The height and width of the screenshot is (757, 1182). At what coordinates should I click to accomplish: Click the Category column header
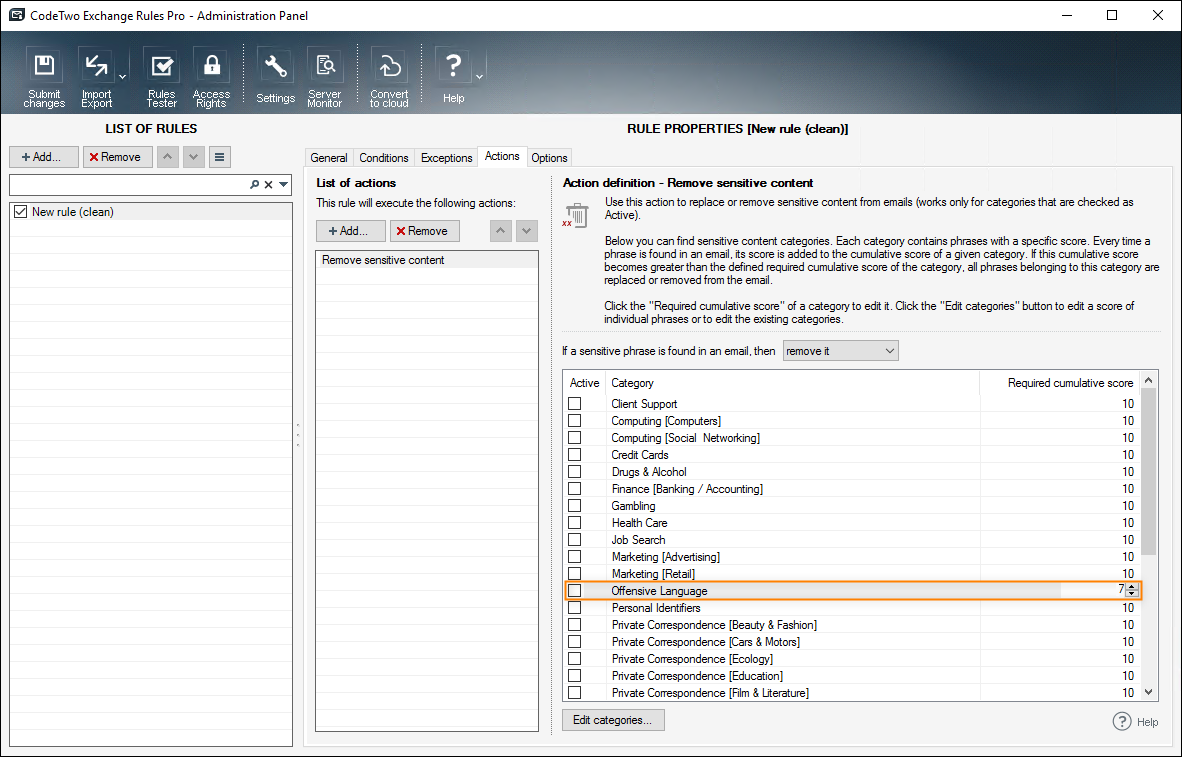click(792, 383)
